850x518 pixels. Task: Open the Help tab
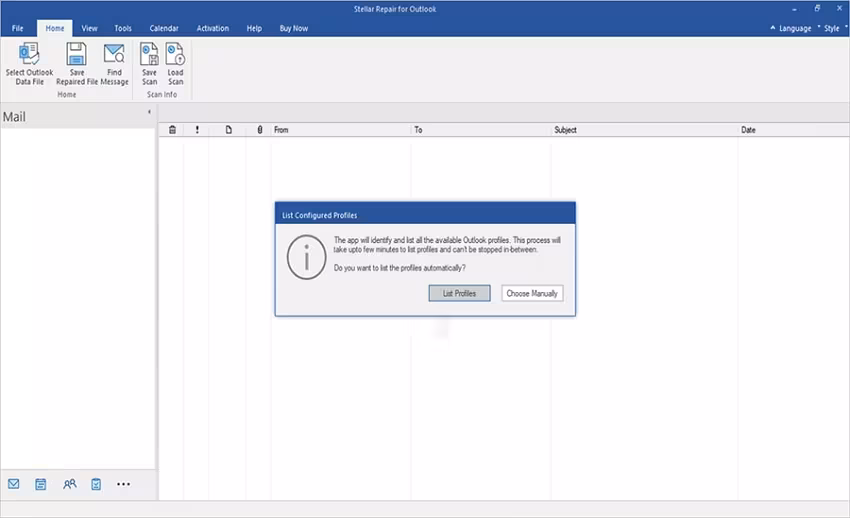pos(254,28)
